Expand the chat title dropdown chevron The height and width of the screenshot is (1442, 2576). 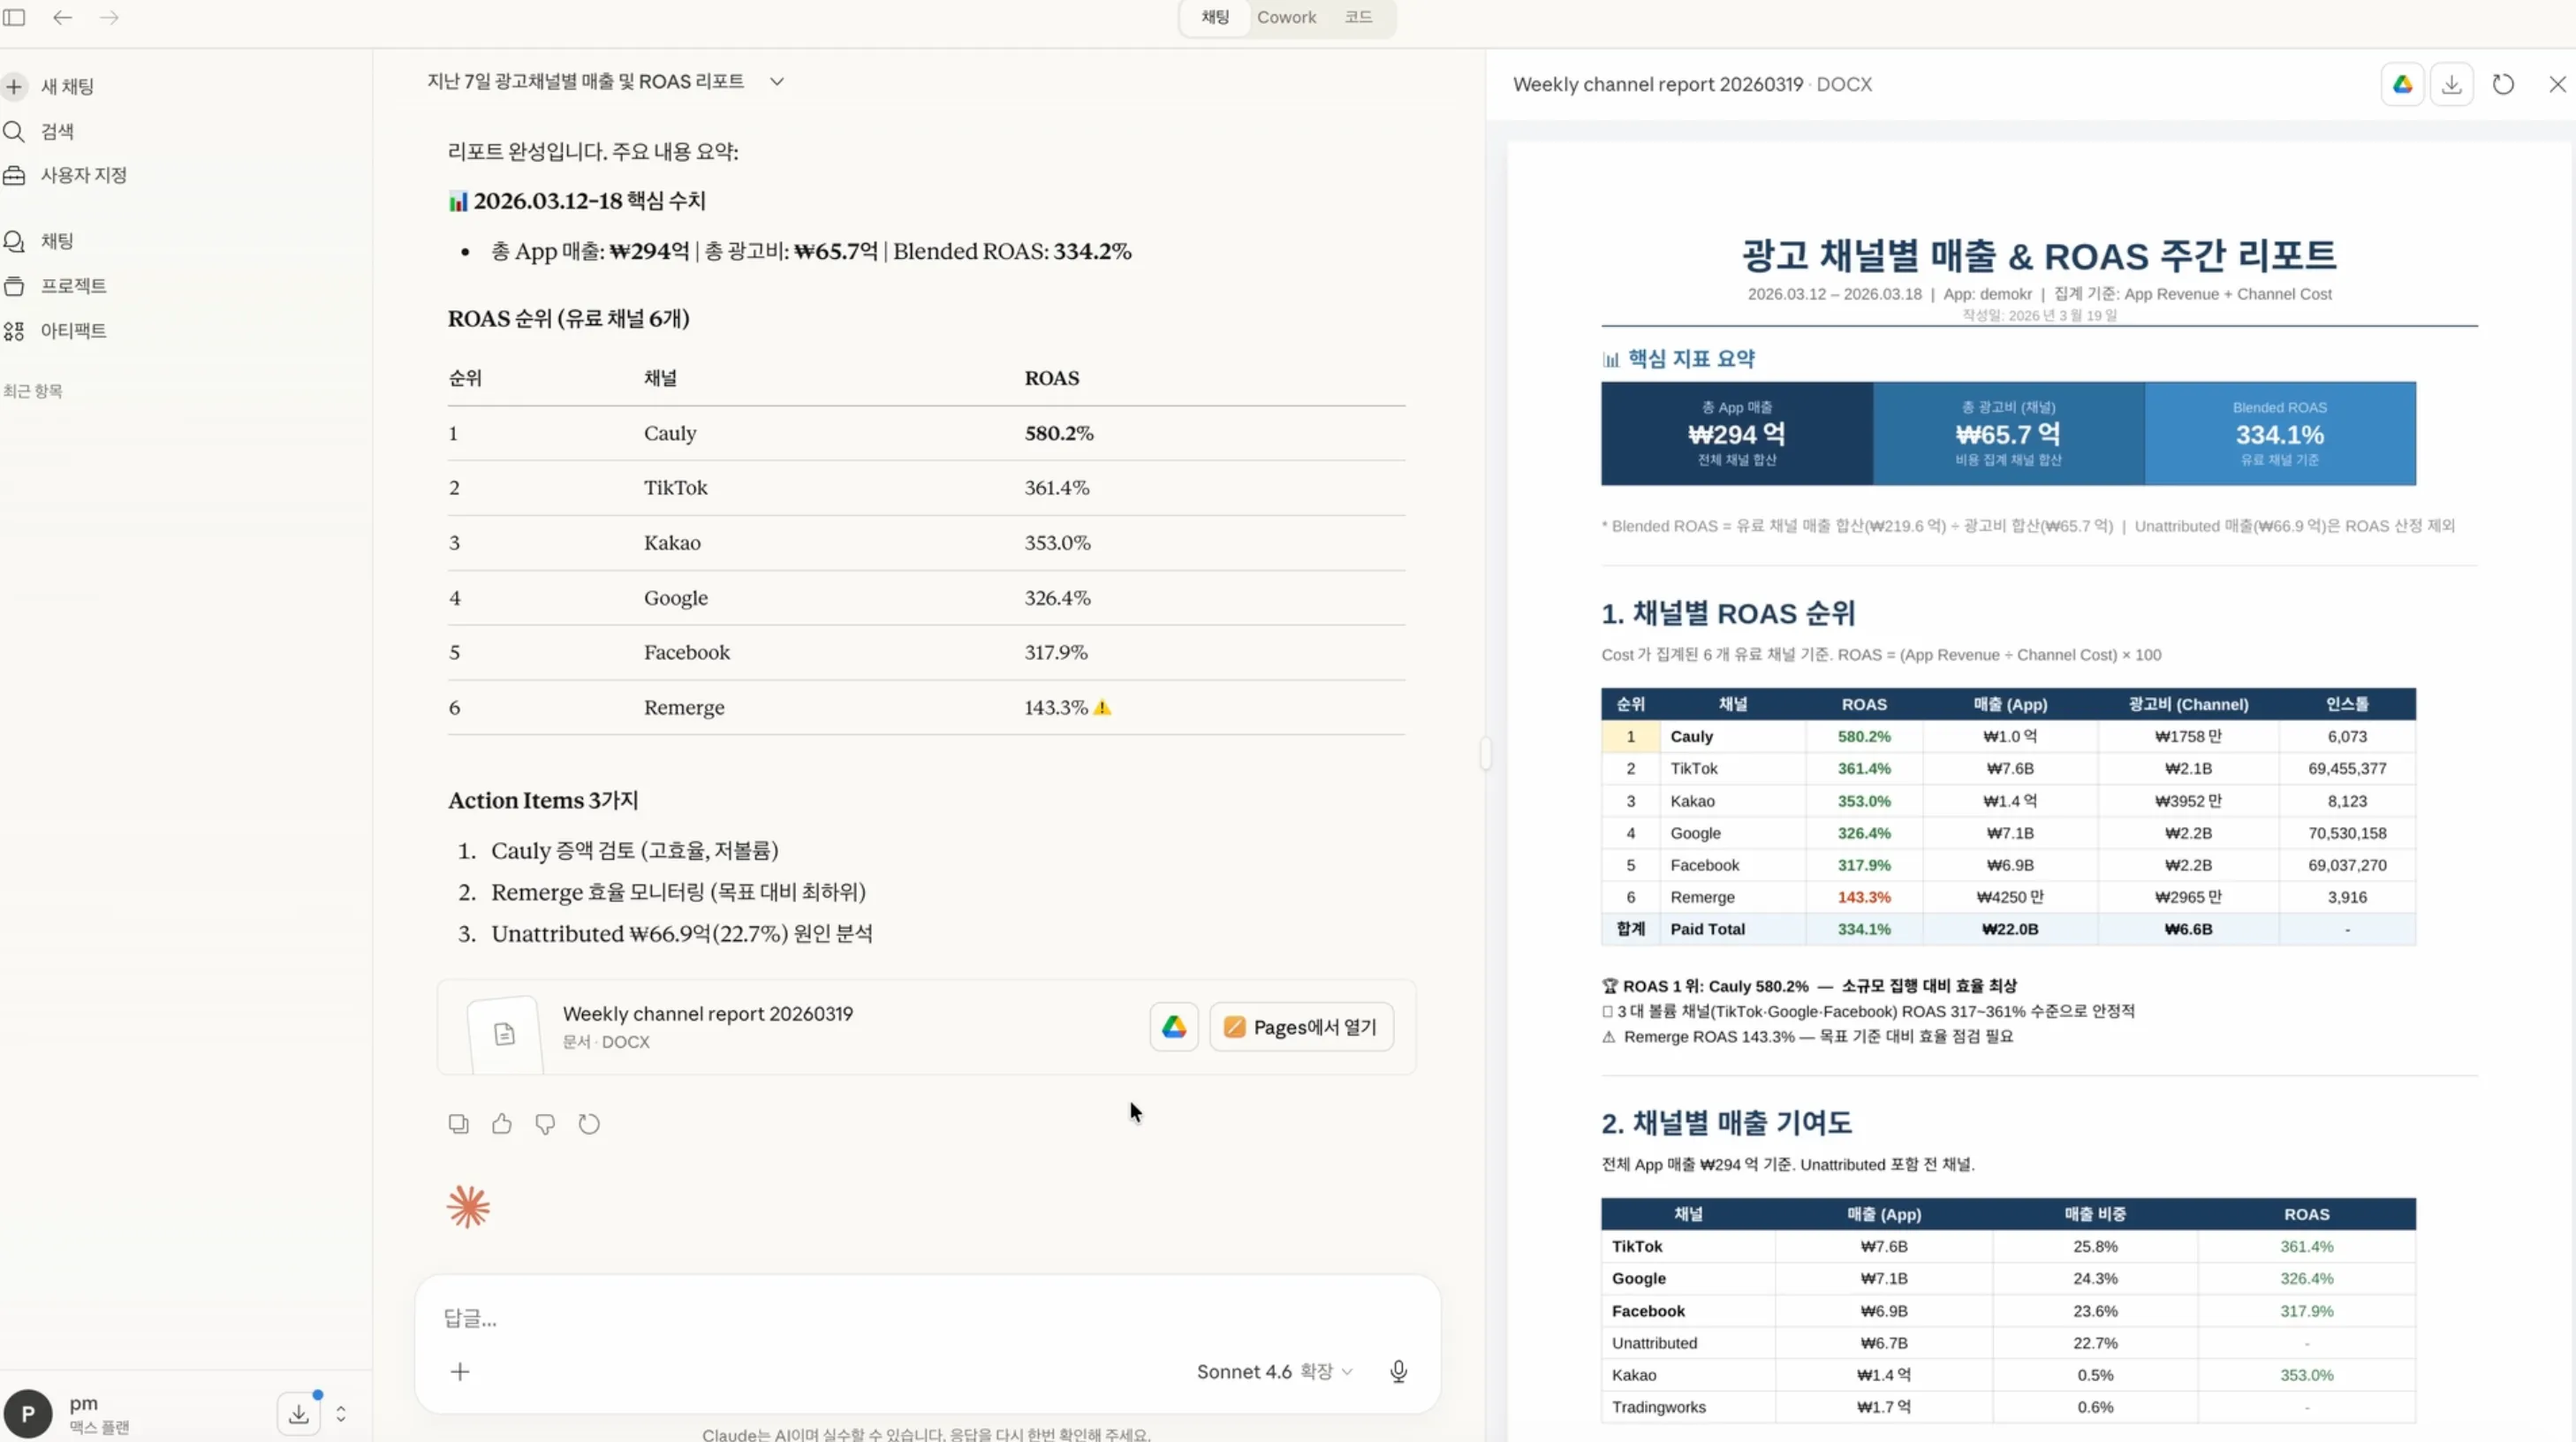click(777, 82)
